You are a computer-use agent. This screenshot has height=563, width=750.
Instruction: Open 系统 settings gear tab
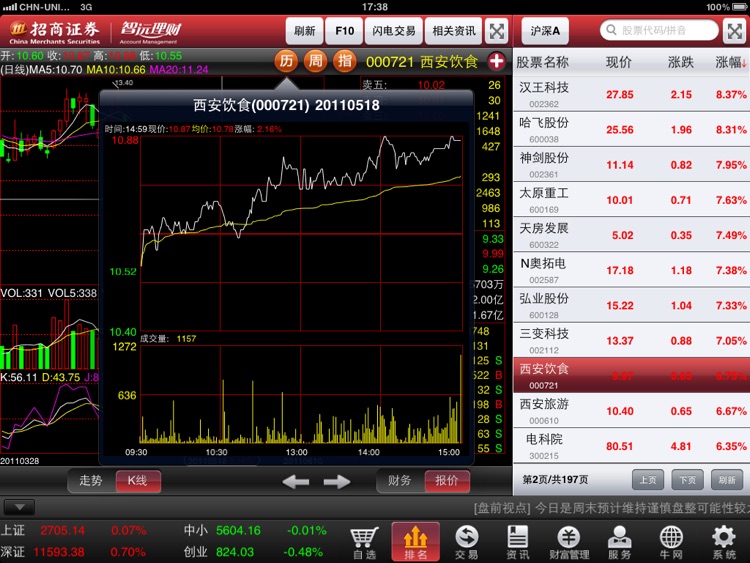pyautogui.click(x=724, y=542)
